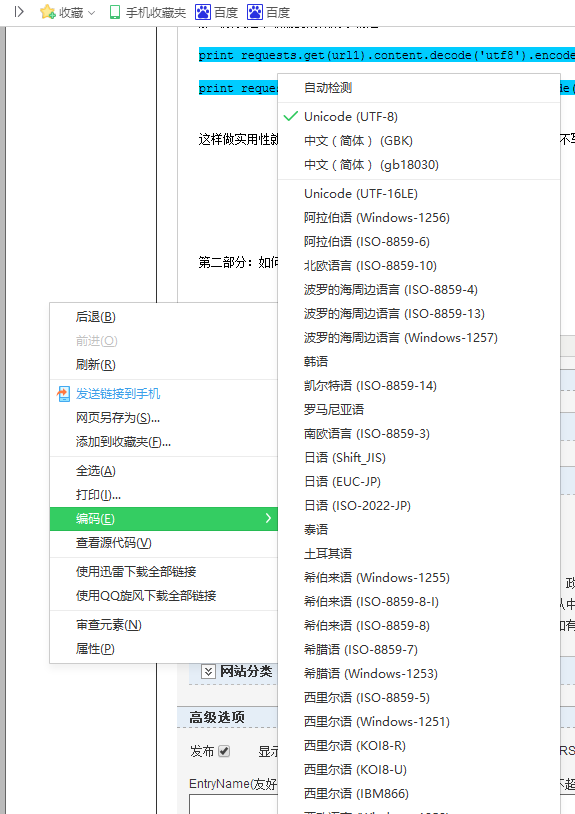Open the first 百度 paw bookmark
This screenshot has height=814, width=575.
click(x=216, y=12)
